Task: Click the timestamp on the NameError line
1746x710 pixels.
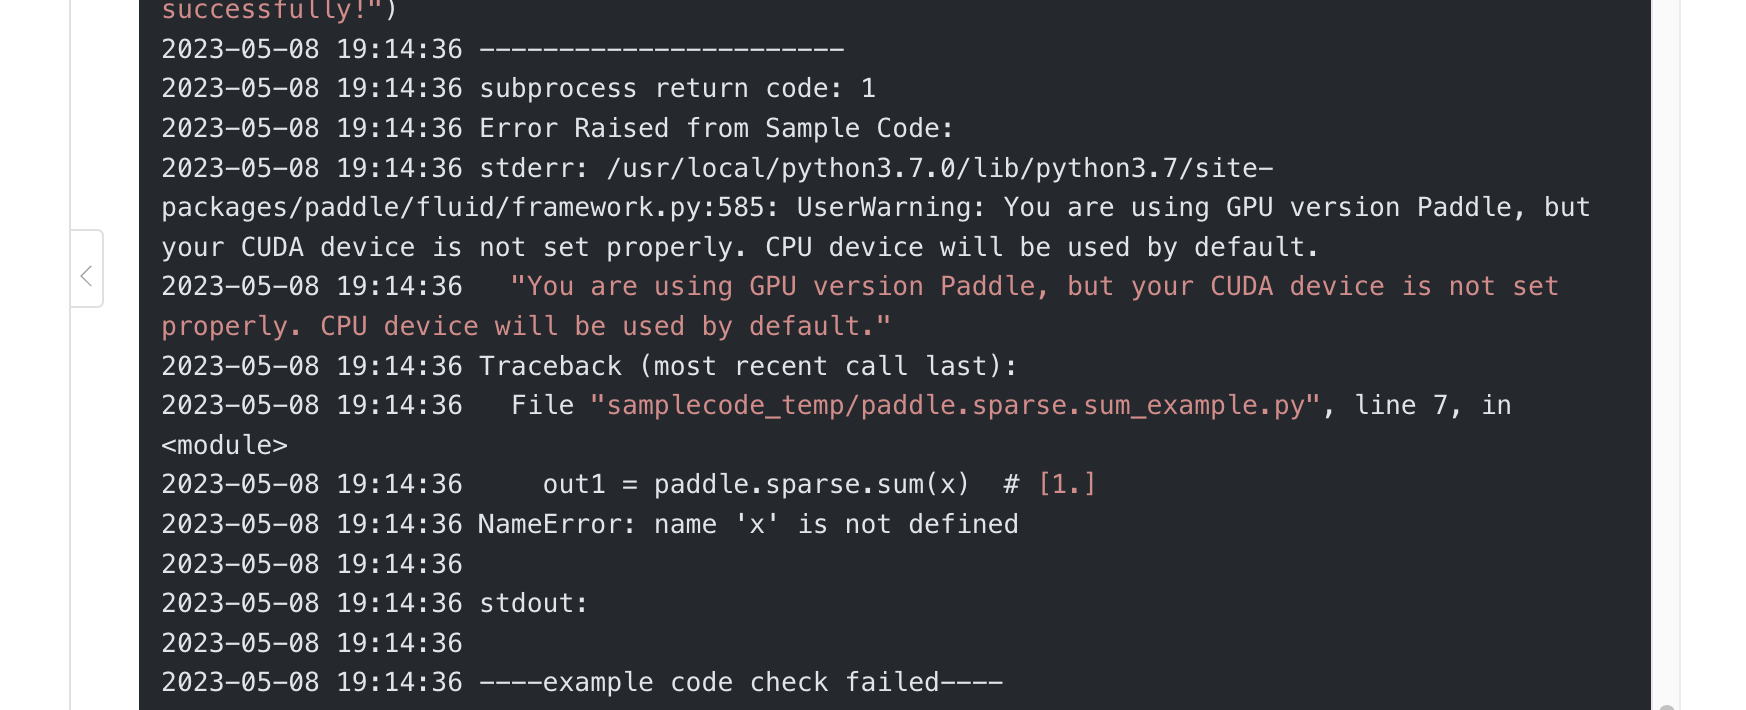Action: 311,525
